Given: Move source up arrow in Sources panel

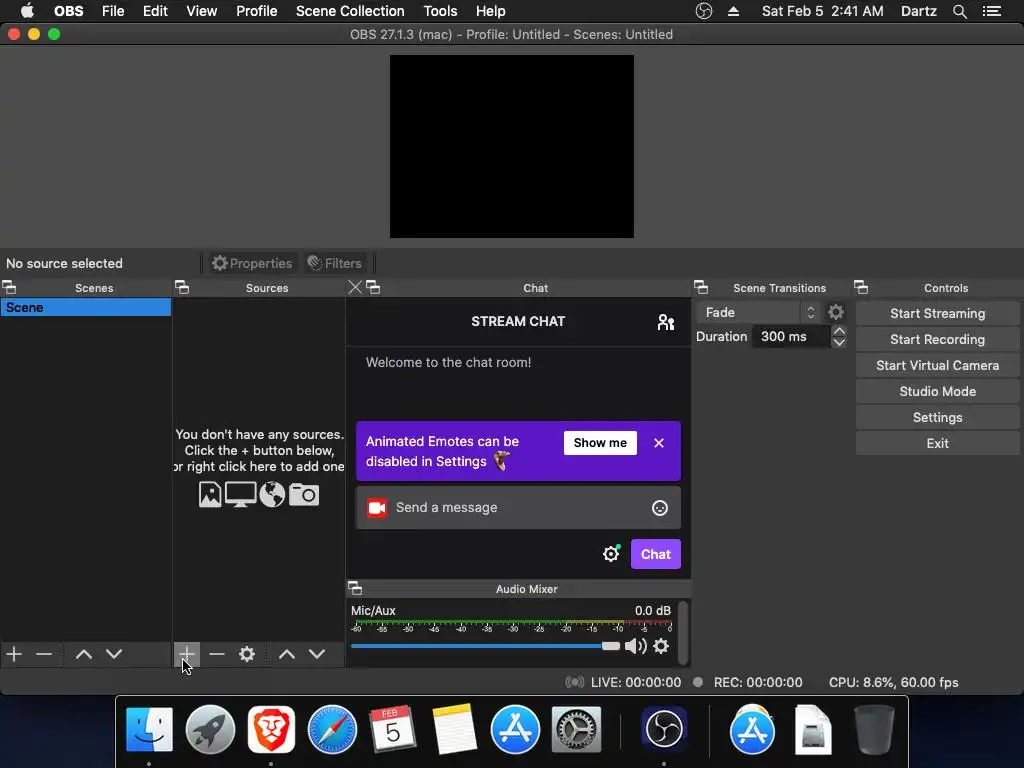Looking at the screenshot, I should [287, 654].
